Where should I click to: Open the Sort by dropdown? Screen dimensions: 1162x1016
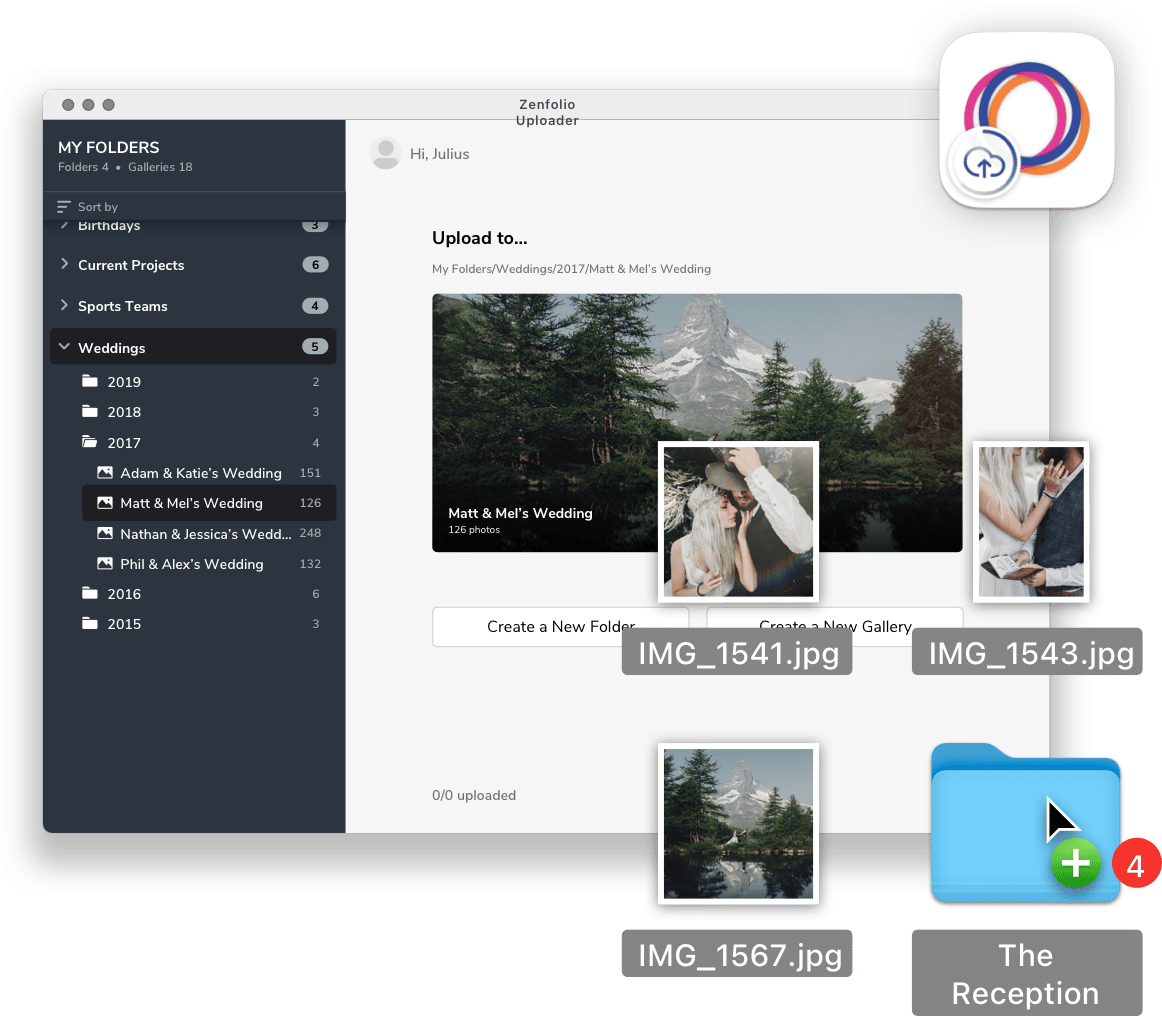(97, 207)
